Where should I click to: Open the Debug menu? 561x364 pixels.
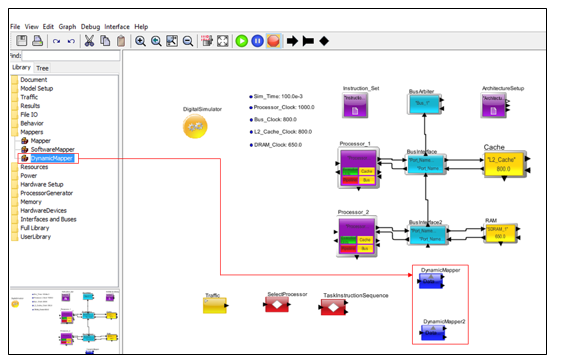tap(90, 27)
